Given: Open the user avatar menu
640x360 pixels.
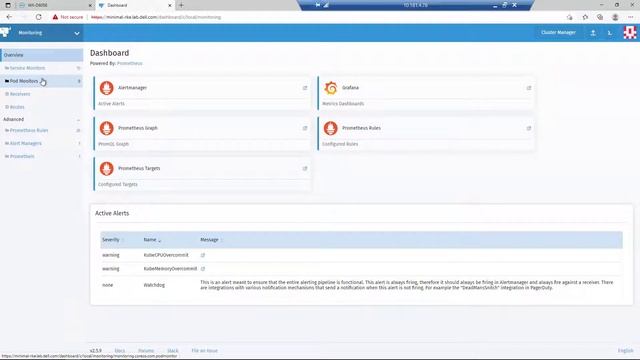Looking at the screenshot, I should click(630, 33).
